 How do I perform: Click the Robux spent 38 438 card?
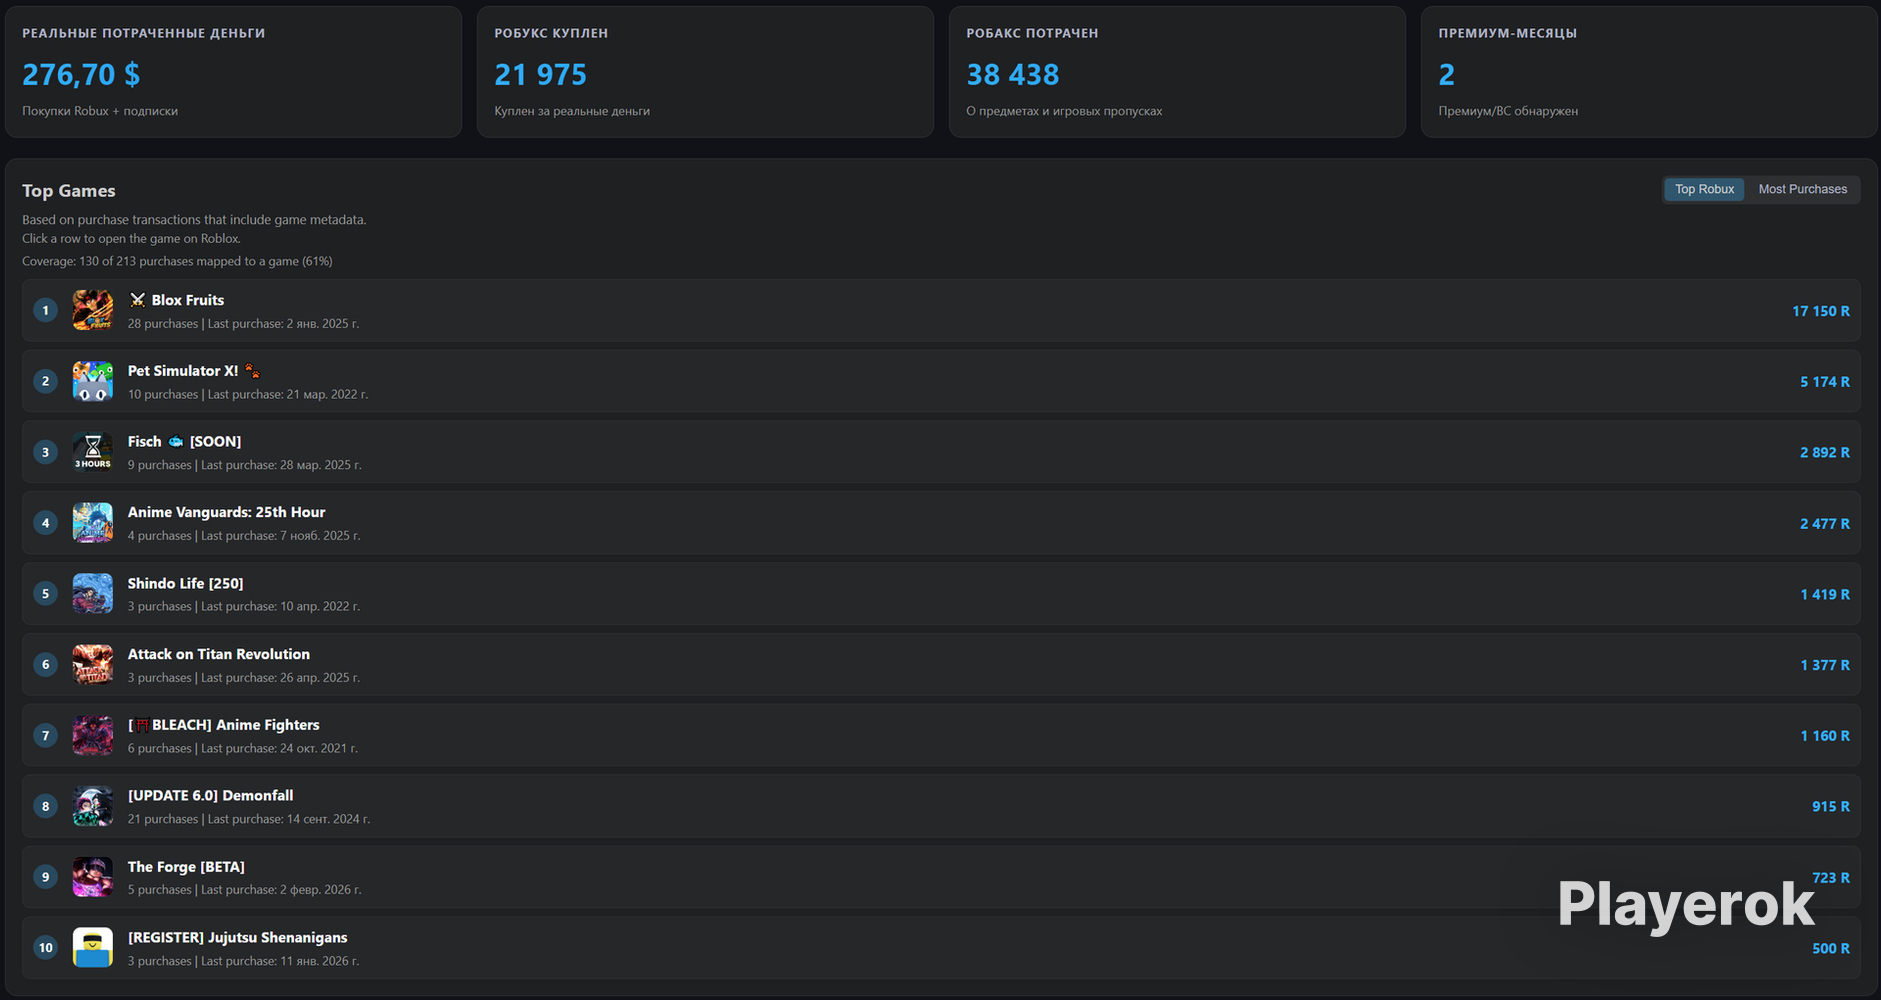(1177, 72)
